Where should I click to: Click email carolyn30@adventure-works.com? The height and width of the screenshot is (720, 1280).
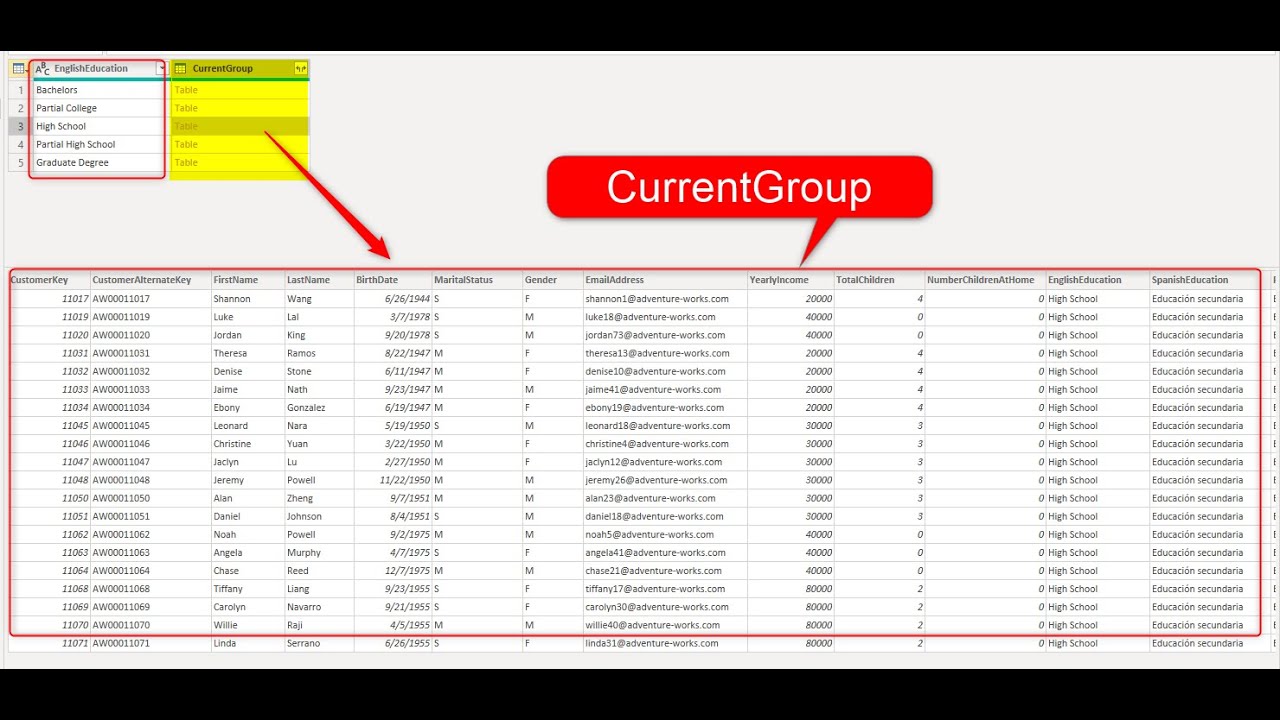pos(657,607)
